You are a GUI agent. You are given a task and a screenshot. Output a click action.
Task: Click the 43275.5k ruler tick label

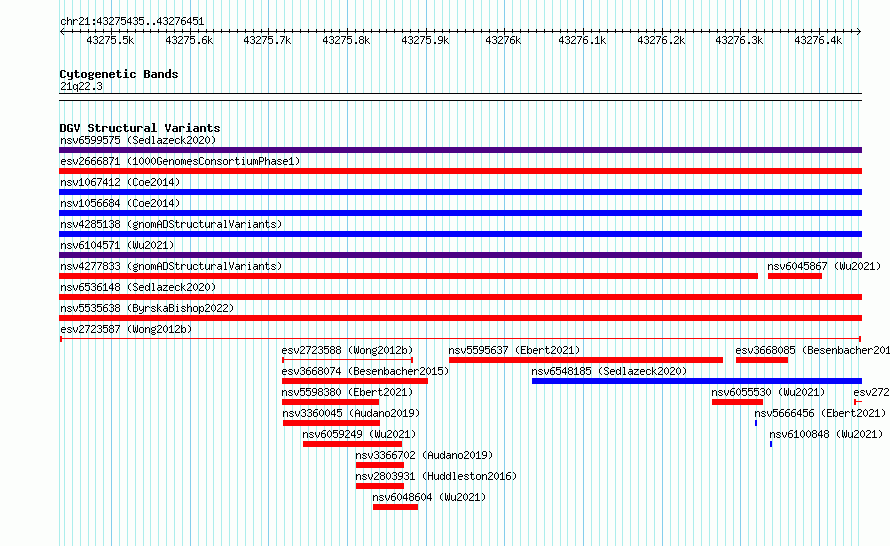click(x=110, y=40)
